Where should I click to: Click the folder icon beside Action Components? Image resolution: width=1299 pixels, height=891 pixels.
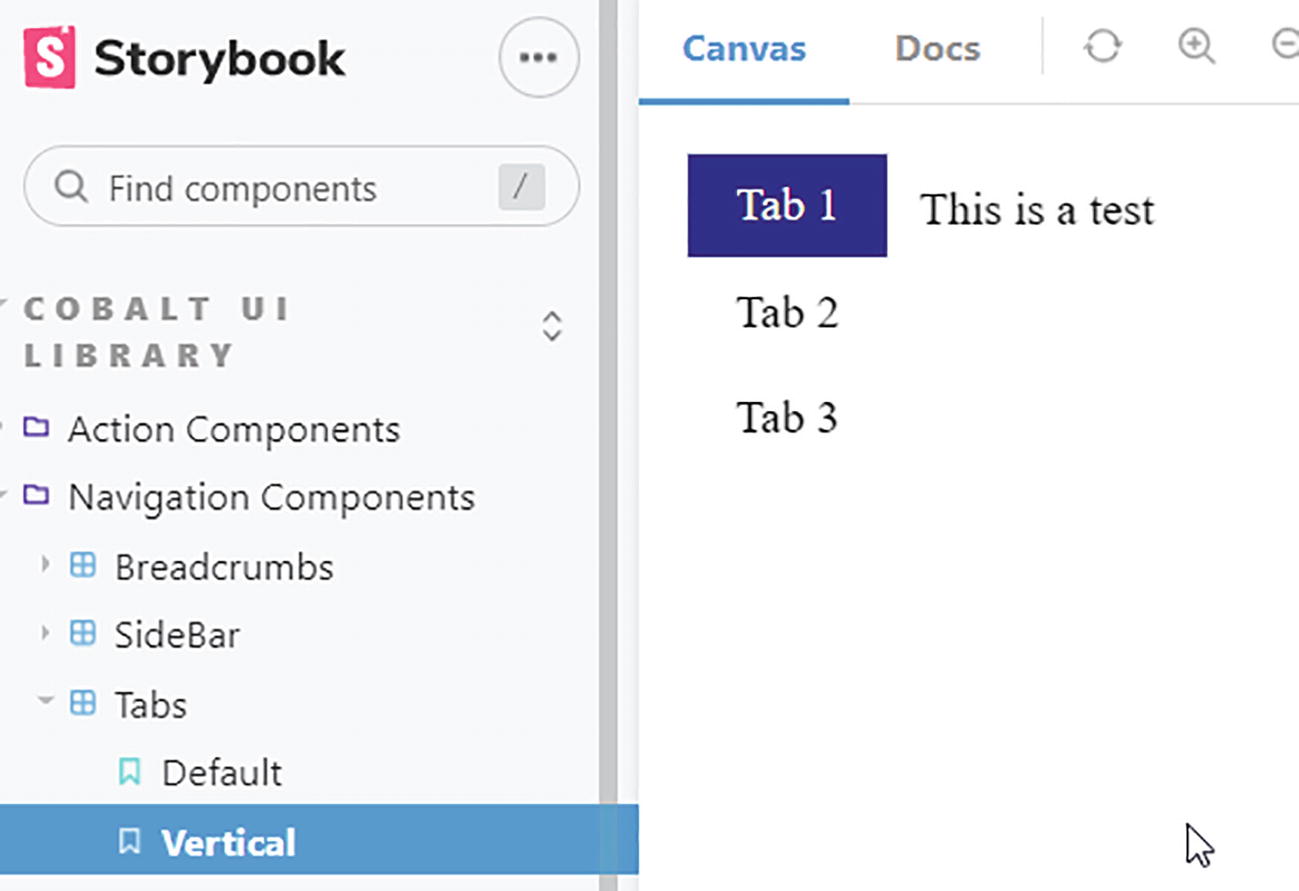pyautogui.click(x=36, y=429)
